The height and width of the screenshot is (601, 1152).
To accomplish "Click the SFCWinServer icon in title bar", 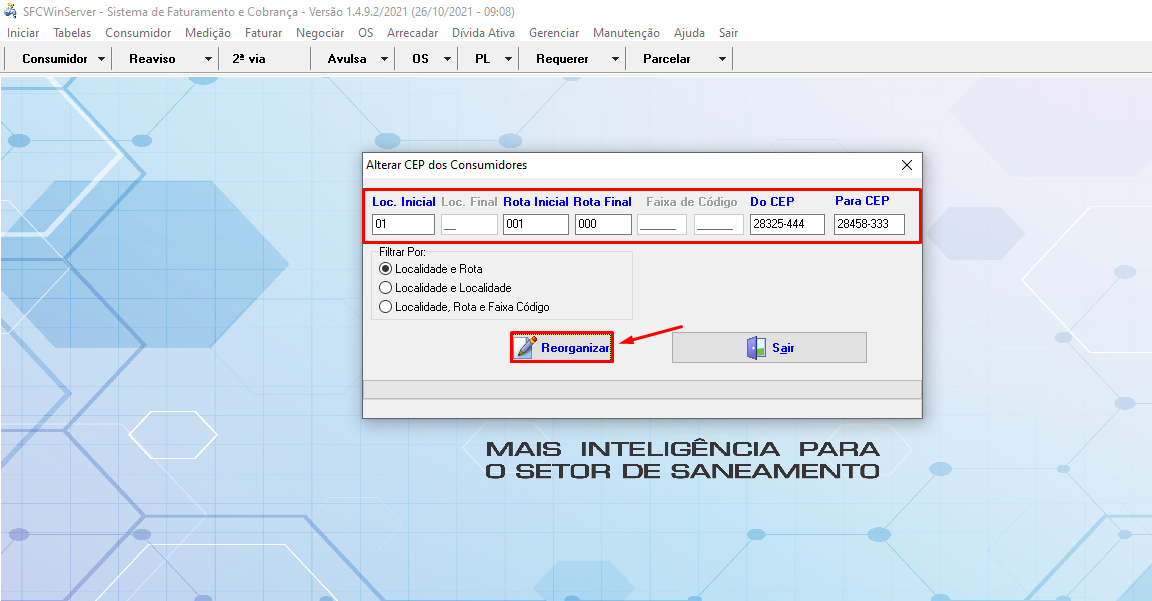I will point(10,10).
